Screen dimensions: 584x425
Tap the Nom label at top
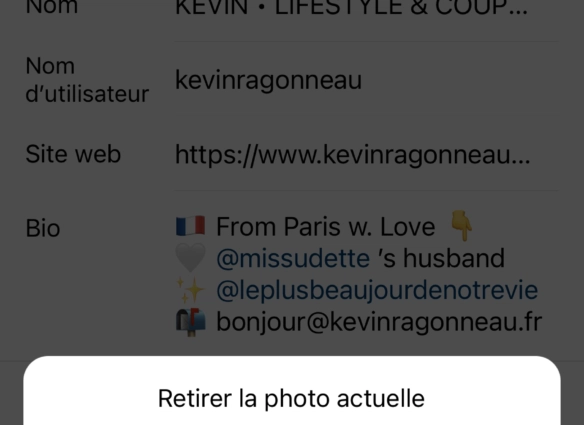pyautogui.click(x=52, y=7)
